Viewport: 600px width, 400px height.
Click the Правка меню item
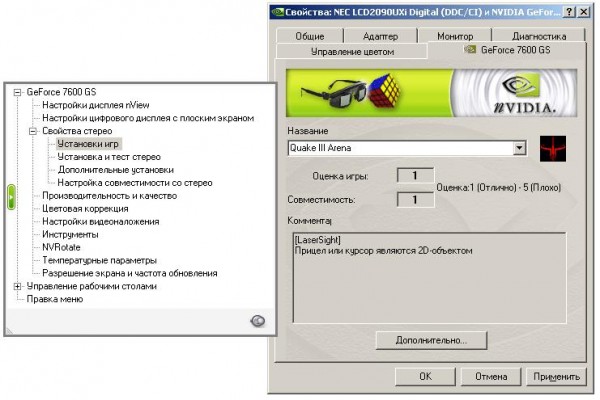click(x=55, y=299)
